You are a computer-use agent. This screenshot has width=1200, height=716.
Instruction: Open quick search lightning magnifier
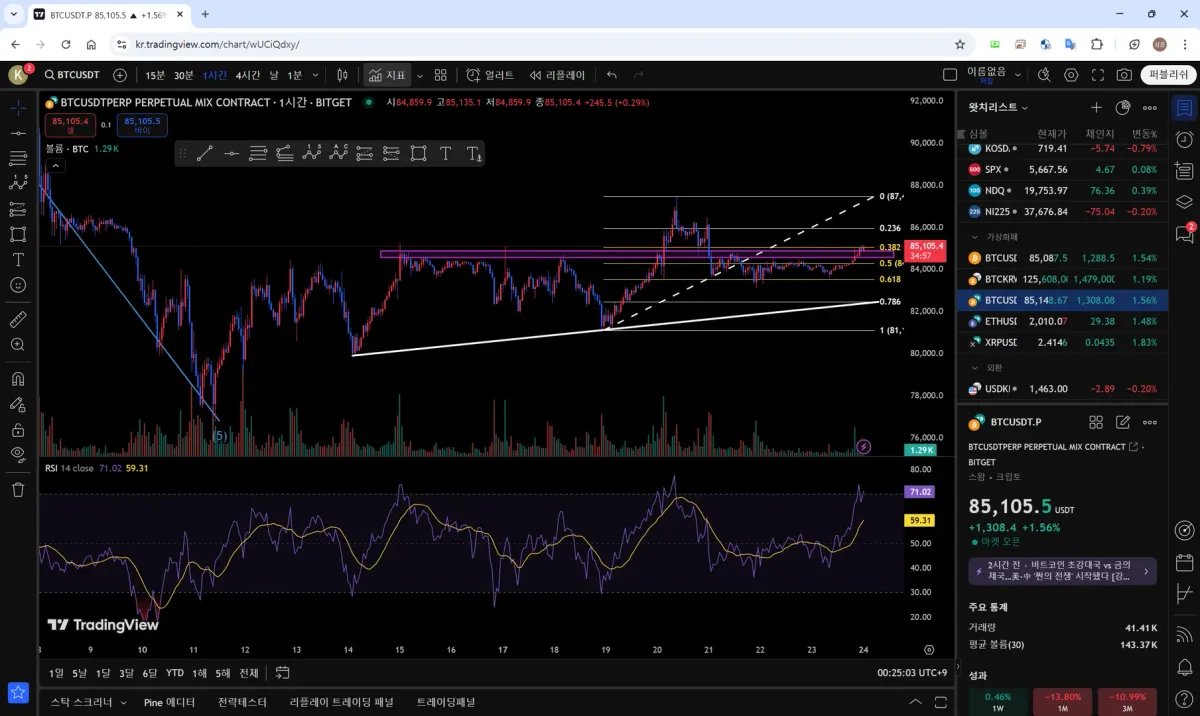point(1045,75)
